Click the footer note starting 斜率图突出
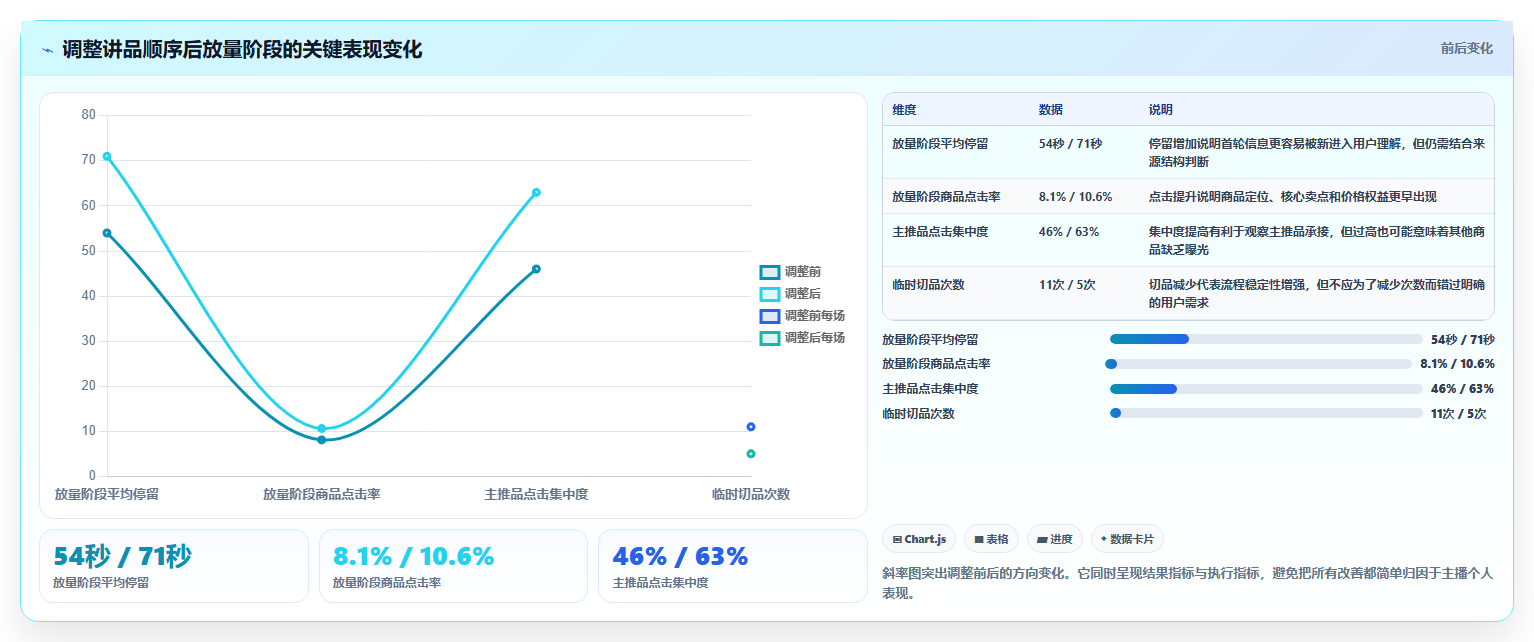The width and height of the screenshot is (1534, 642). click(1187, 583)
